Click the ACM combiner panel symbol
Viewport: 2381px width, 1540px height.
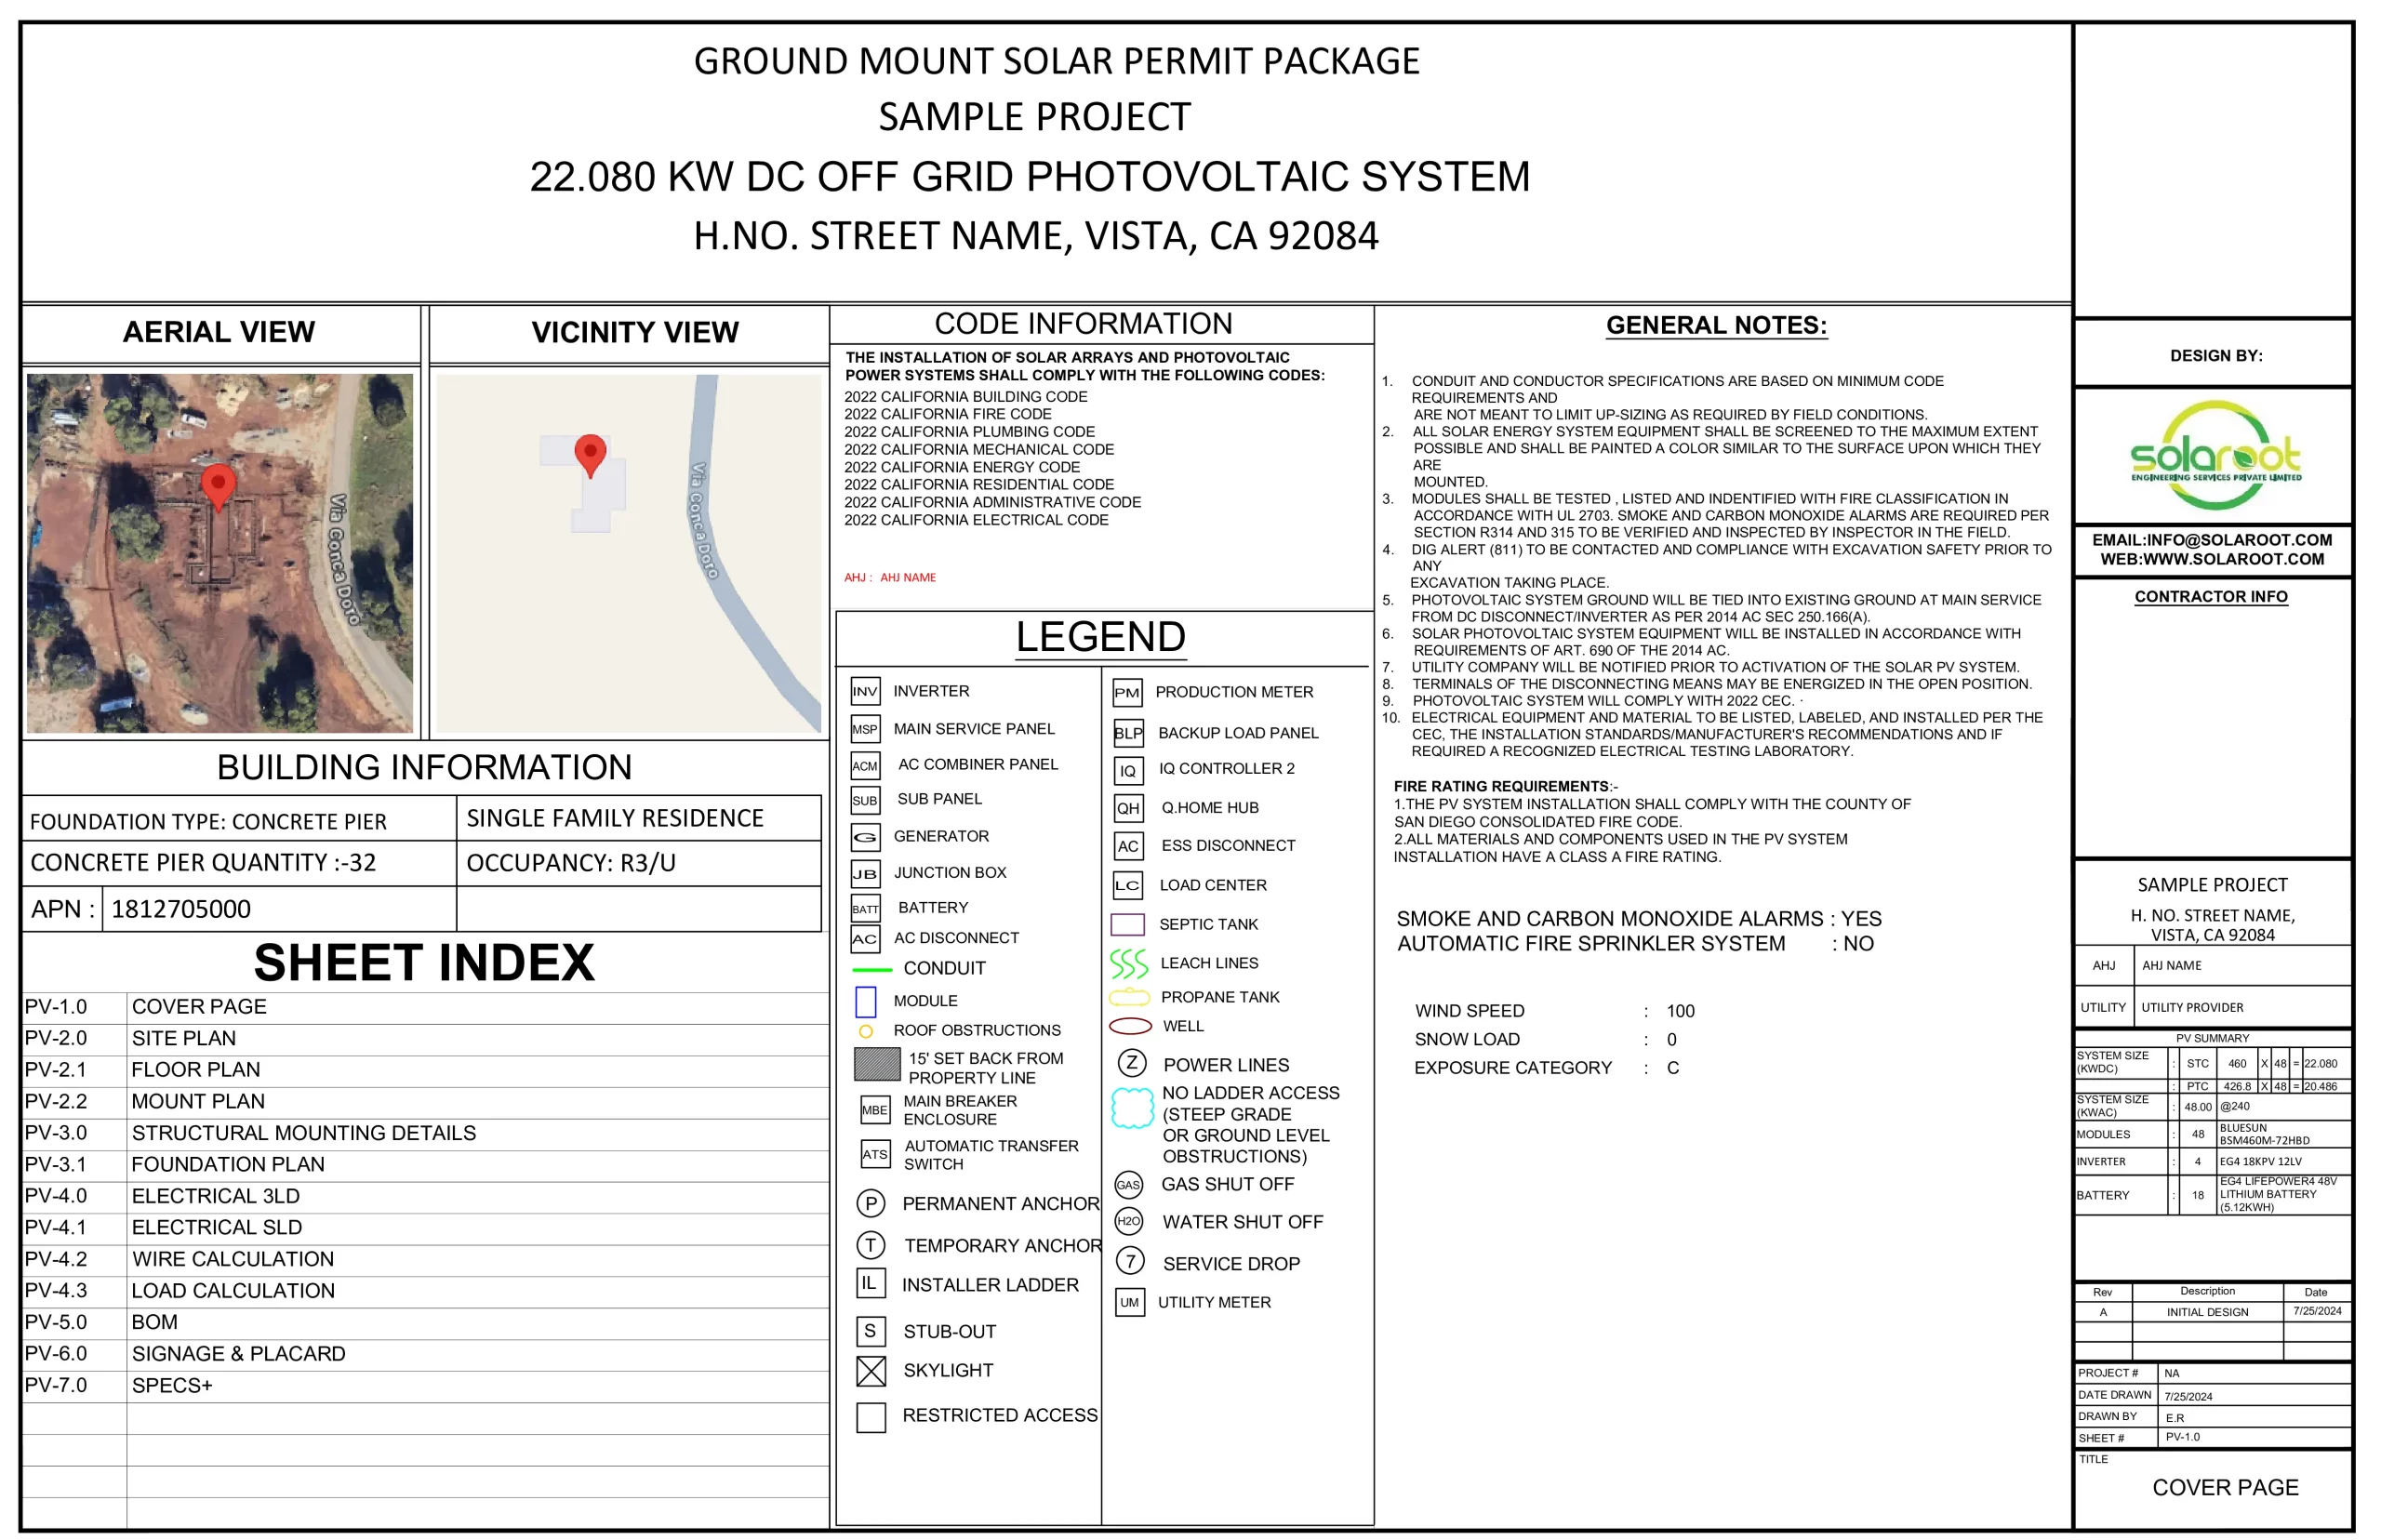click(x=865, y=766)
